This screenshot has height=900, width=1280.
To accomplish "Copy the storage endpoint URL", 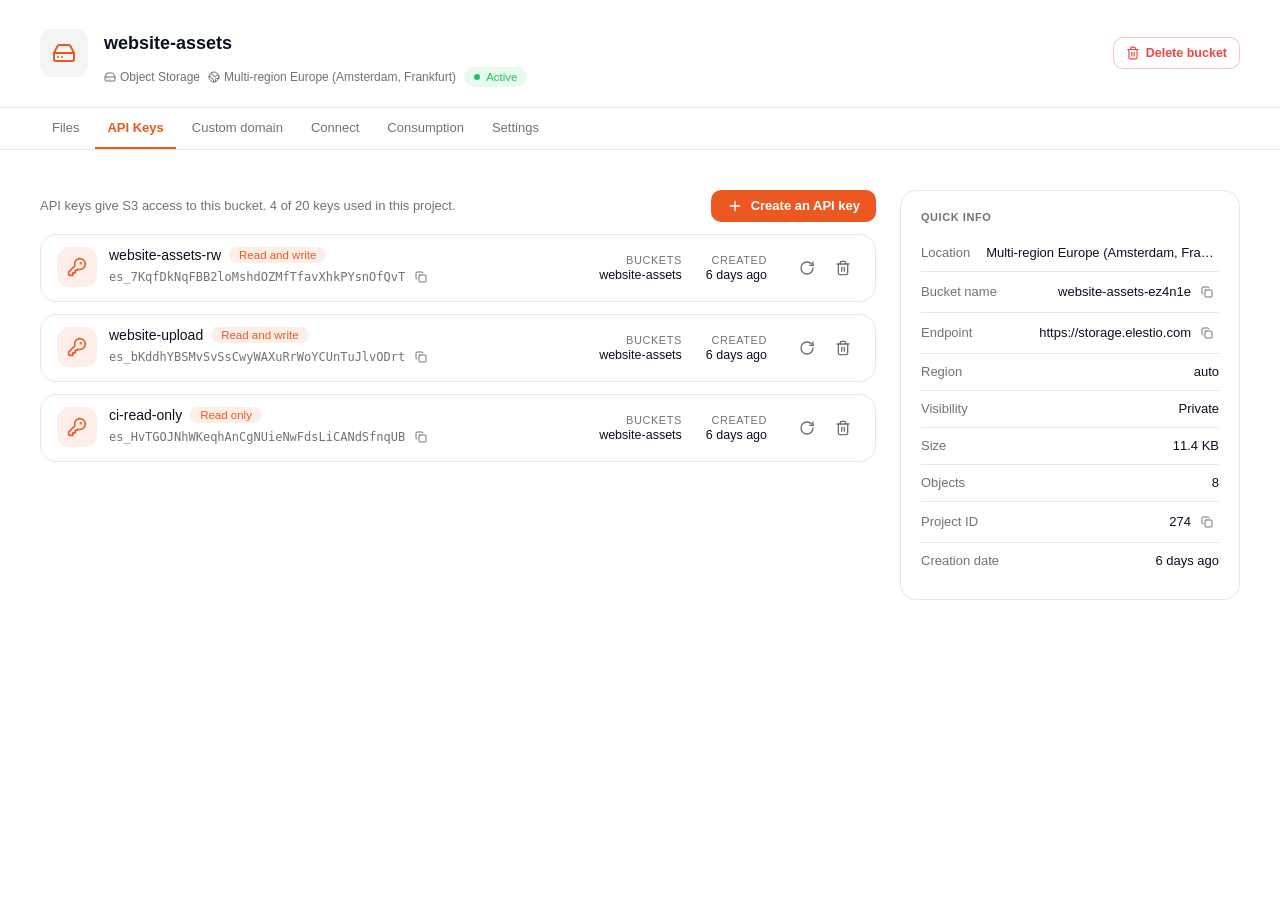I will click(1207, 333).
